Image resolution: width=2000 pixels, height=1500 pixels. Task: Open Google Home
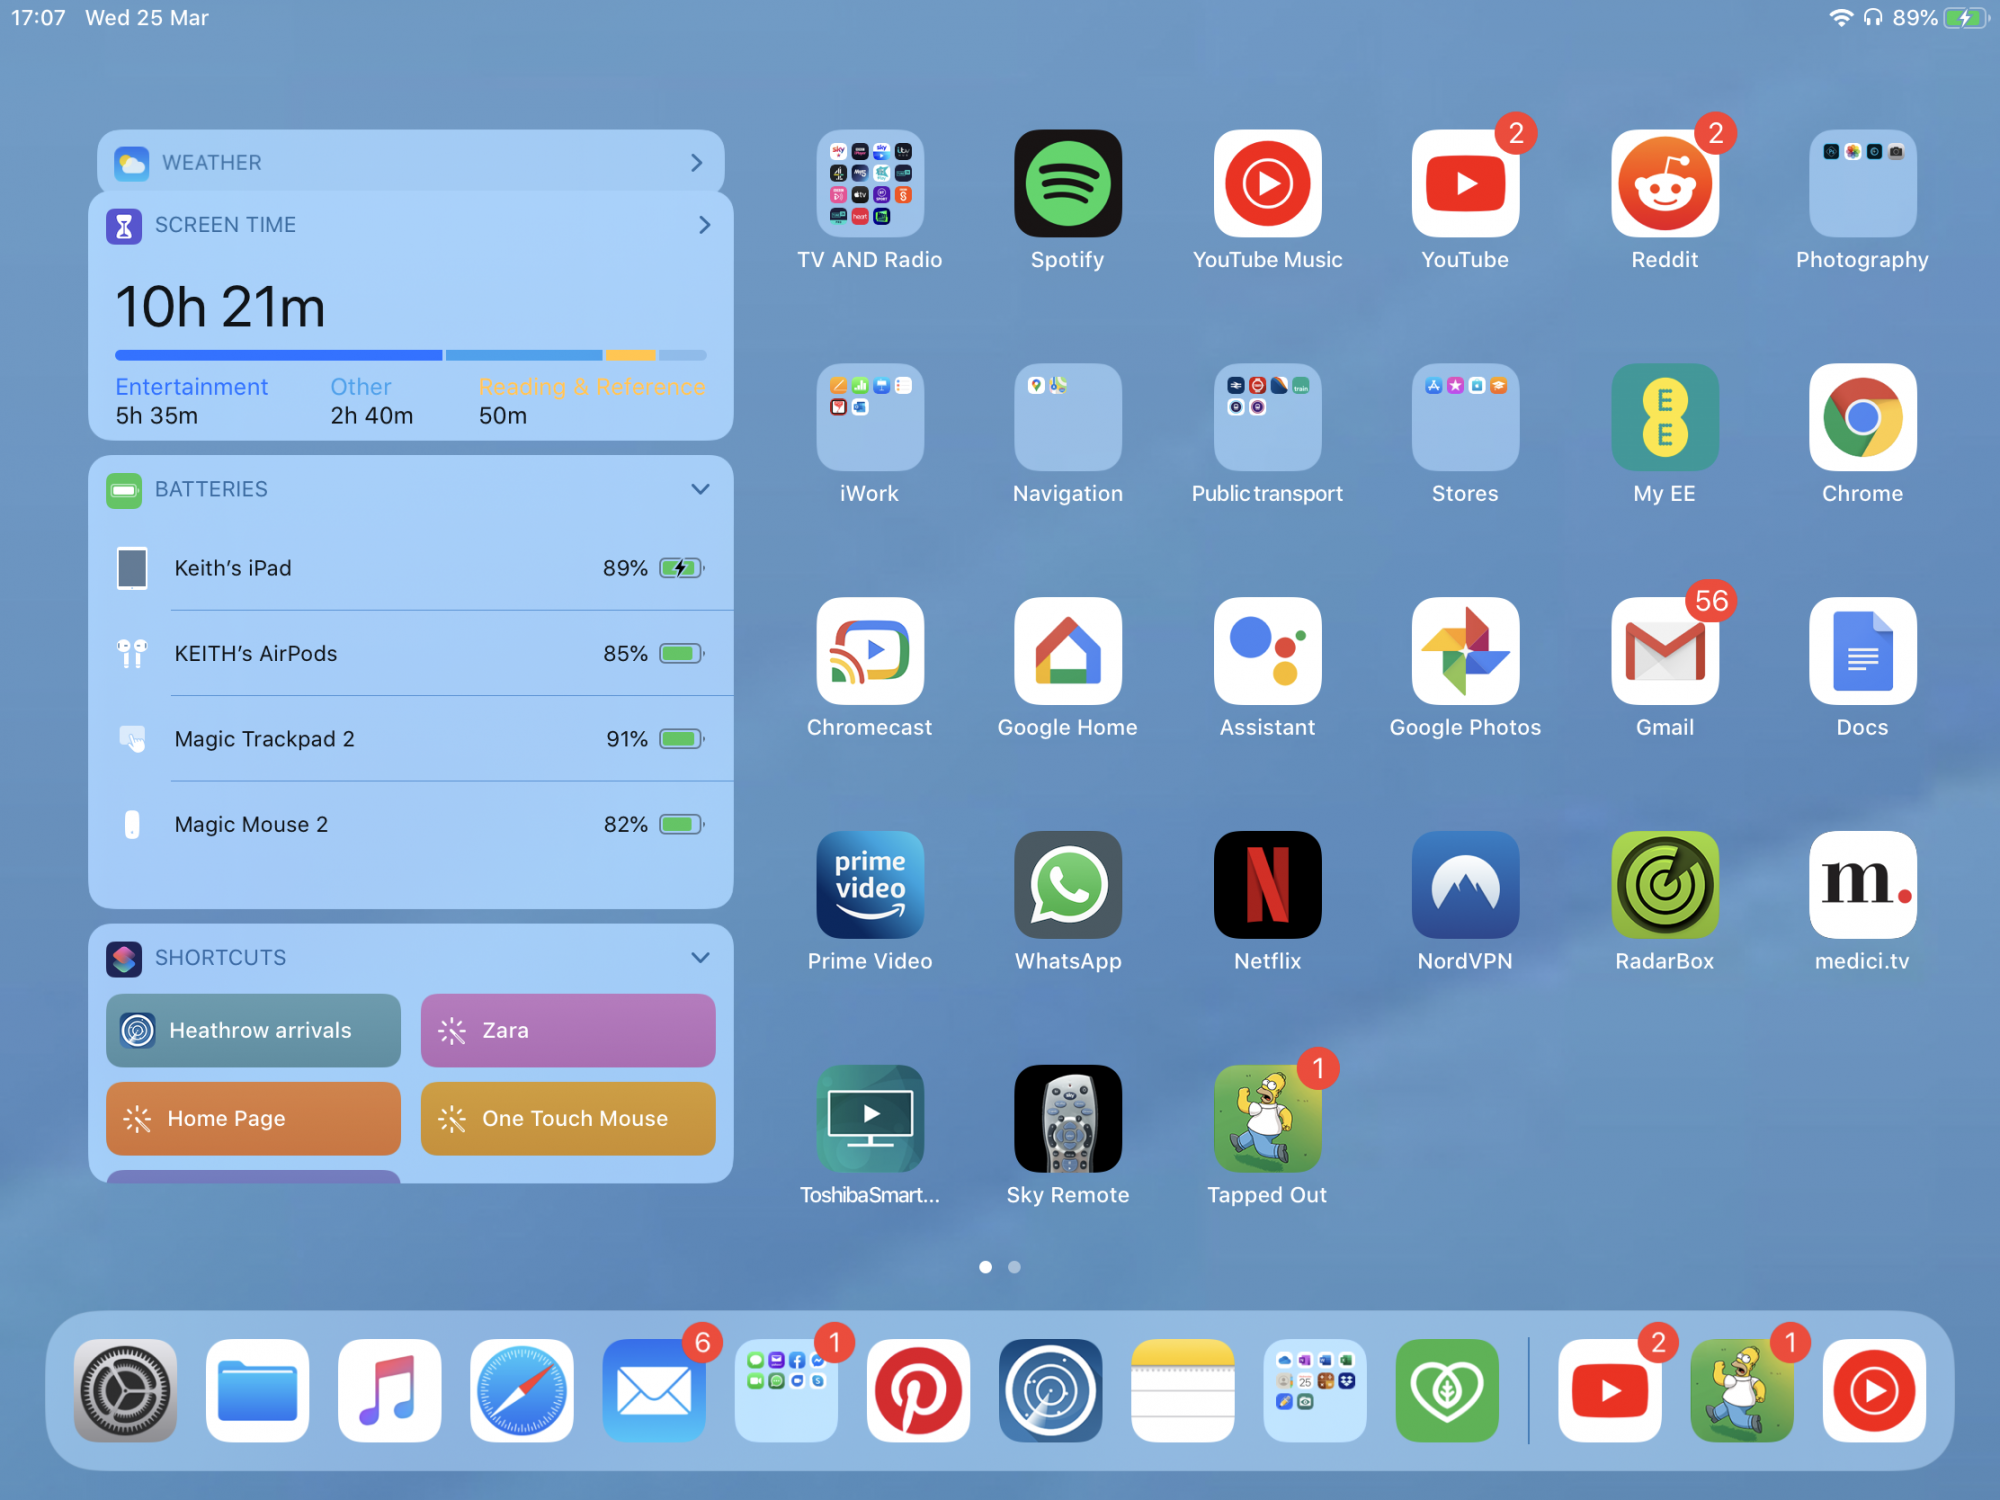[1067, 651]
